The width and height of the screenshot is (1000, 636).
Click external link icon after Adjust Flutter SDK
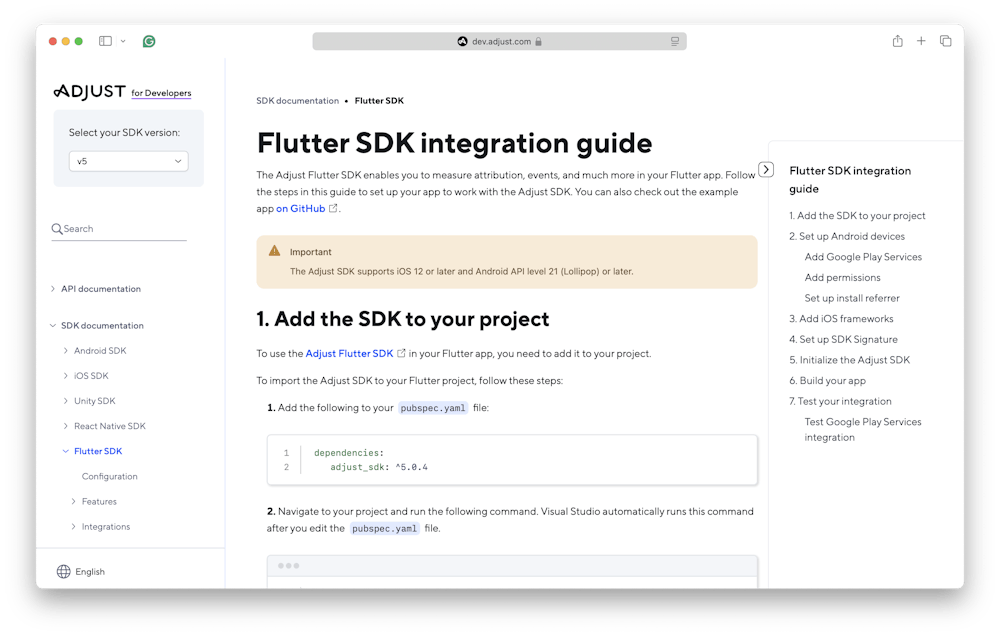(x=401, y=353)
